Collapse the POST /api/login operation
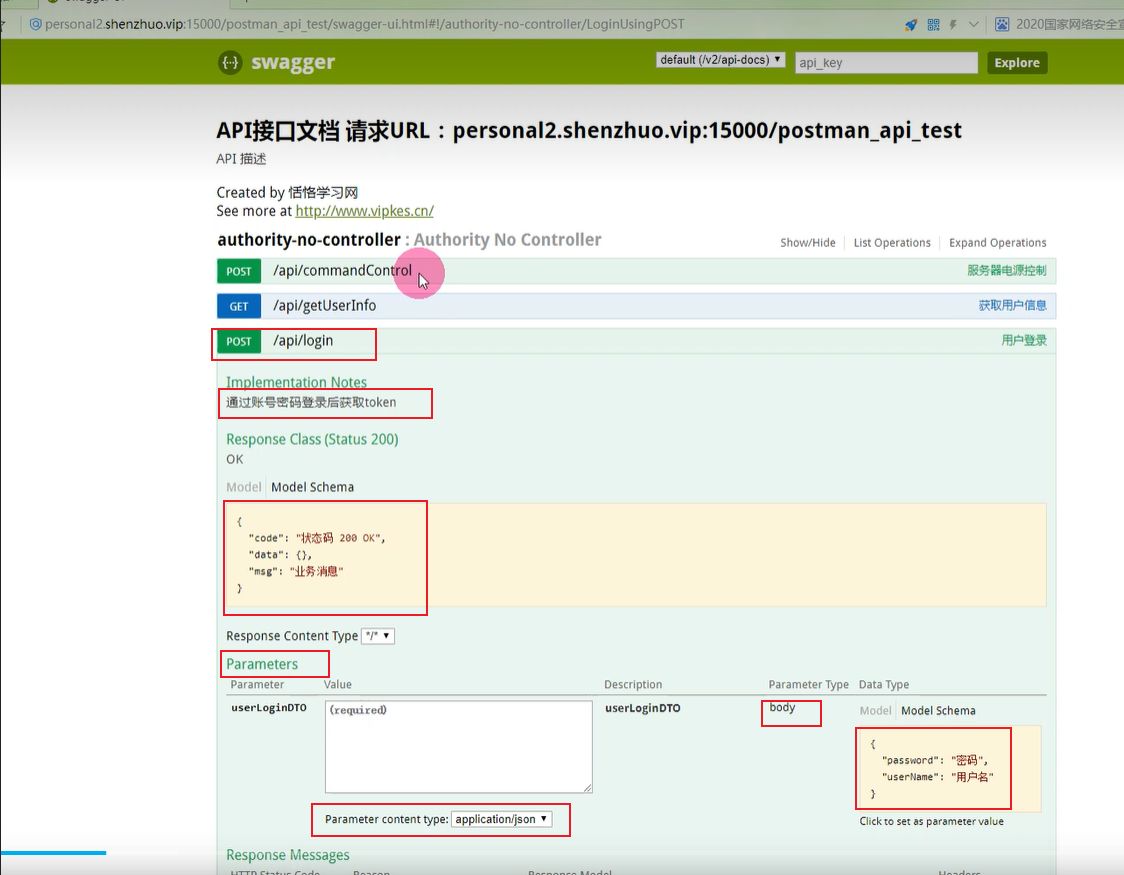Image resolution: width=1124 pixels, height=875 pixels. pos(303,341)
